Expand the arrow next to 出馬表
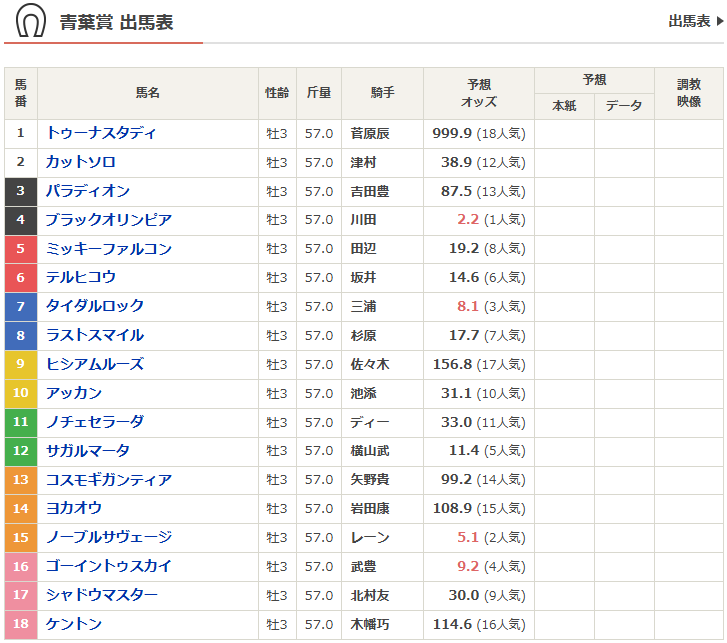 coord(720,21)
